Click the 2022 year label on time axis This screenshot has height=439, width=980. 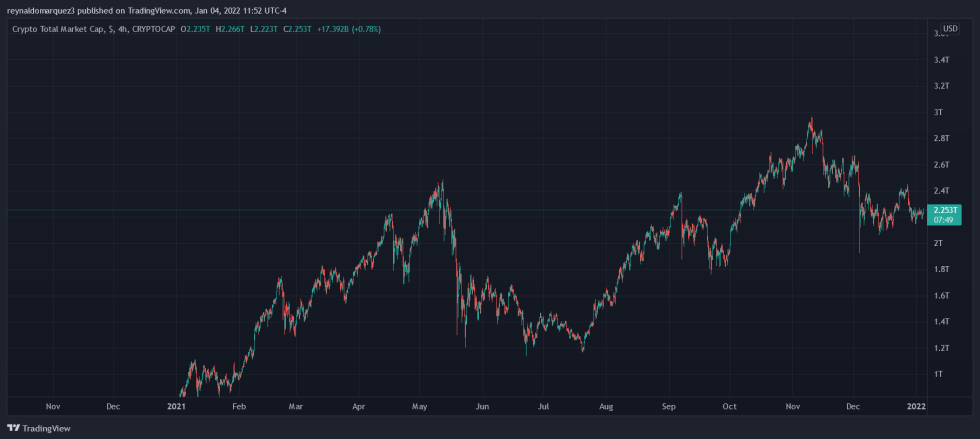coord(917,406)
